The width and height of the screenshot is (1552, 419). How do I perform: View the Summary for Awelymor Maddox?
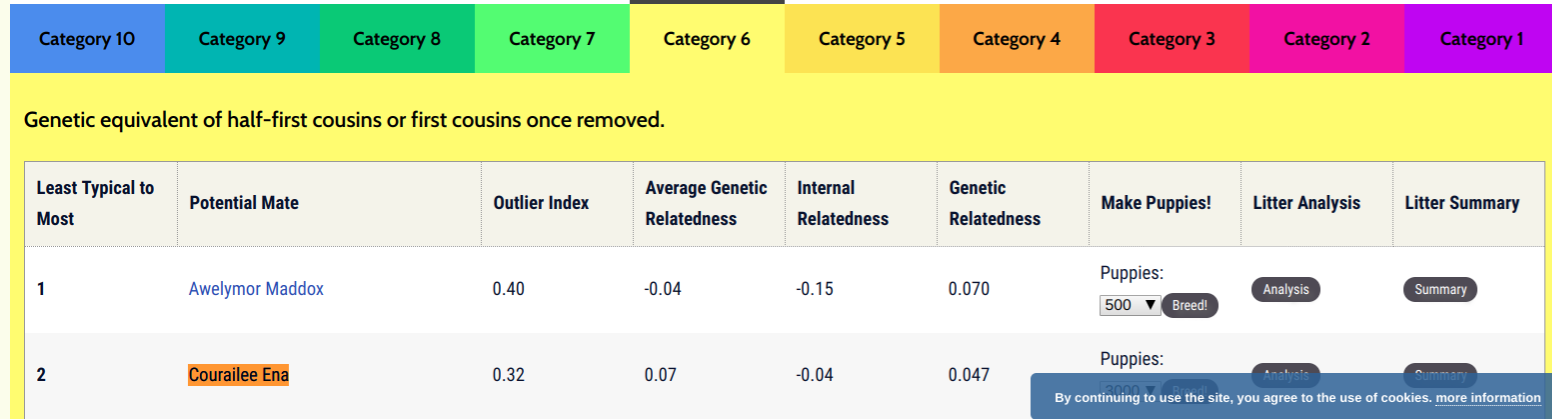click(x=1440, y=289)
